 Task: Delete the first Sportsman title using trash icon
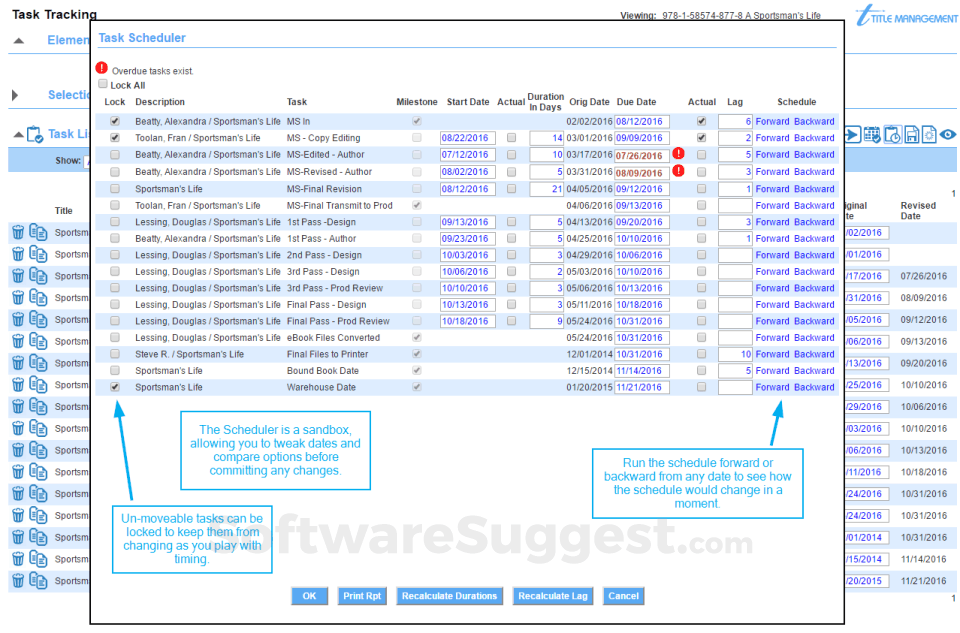17,232
